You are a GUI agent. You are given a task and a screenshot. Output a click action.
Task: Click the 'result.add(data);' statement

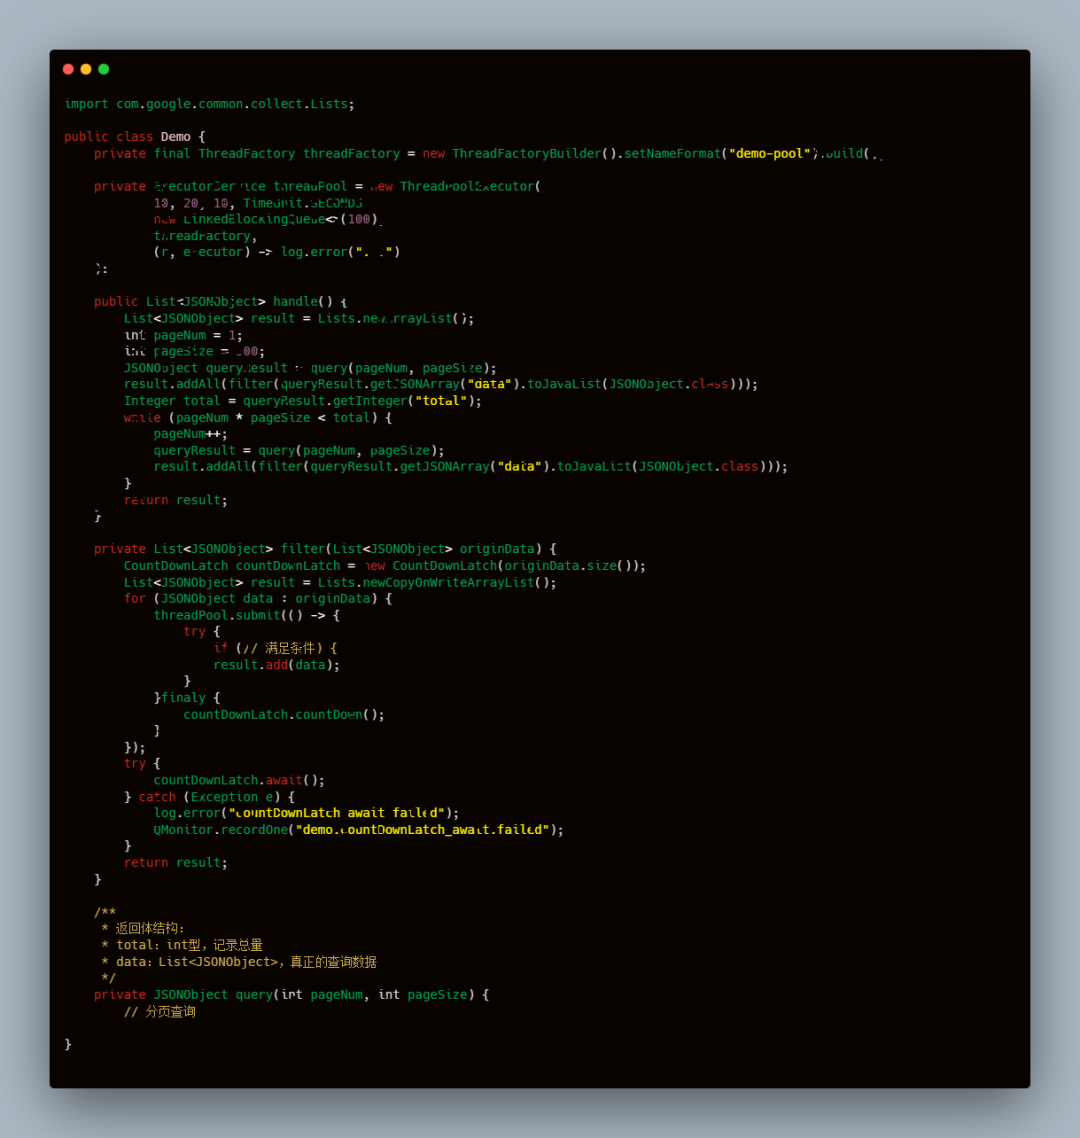(276, 665)
